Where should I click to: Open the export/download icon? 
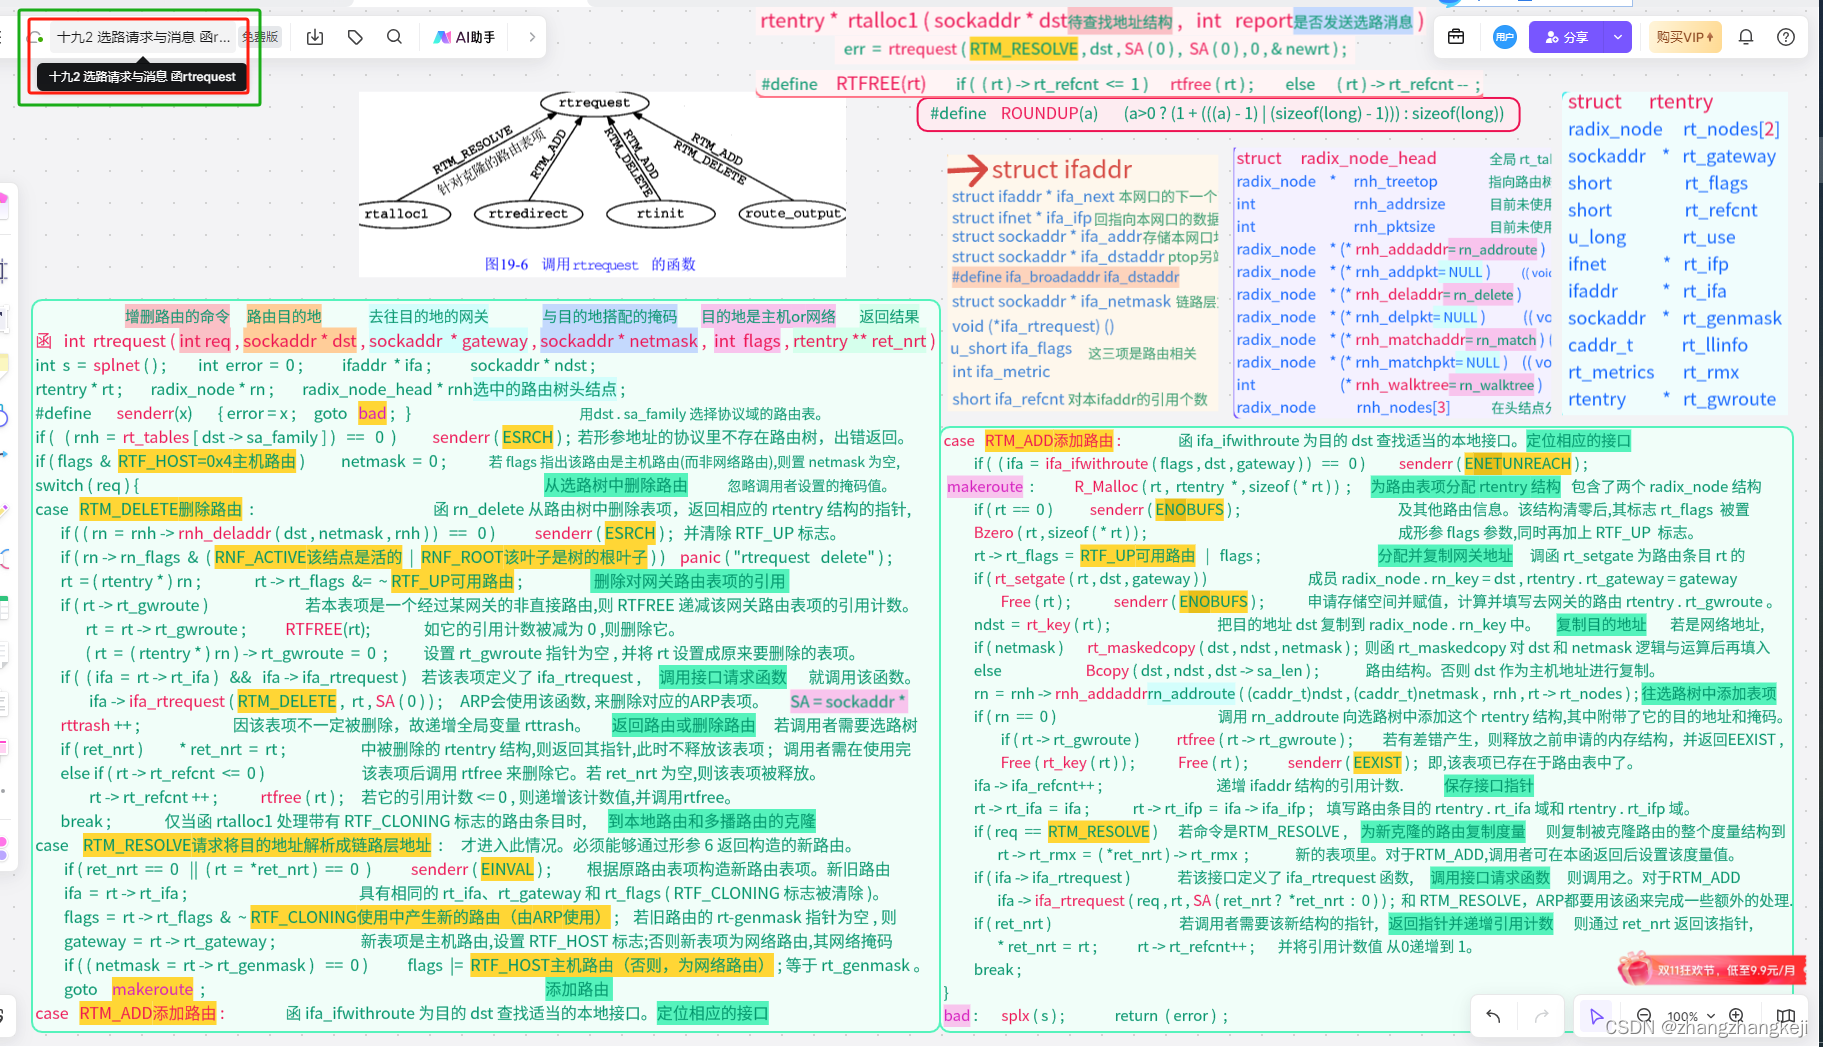click(x=315, y=37)
